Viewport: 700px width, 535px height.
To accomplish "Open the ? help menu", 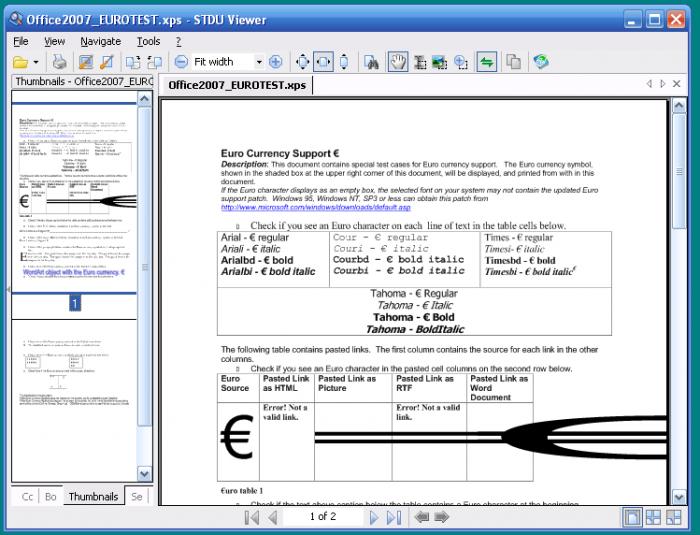I will tap(179, 42).
